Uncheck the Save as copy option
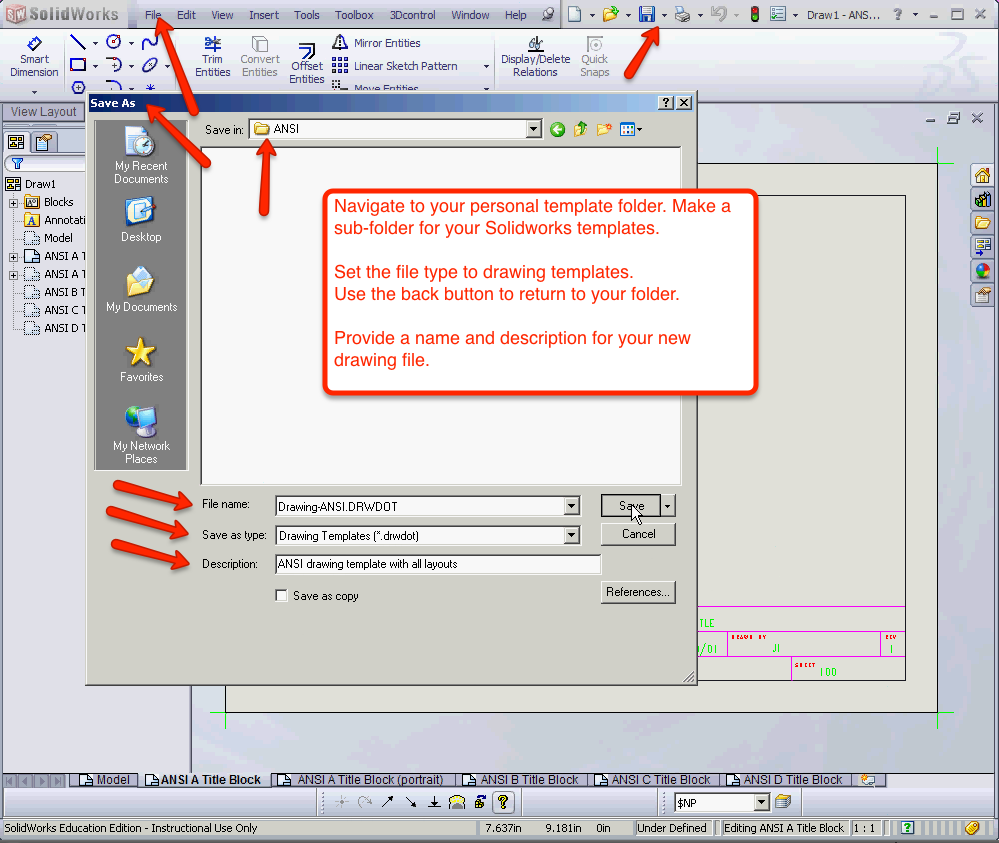Viewport: 999px width, 843px height. (x=281, y=594)
